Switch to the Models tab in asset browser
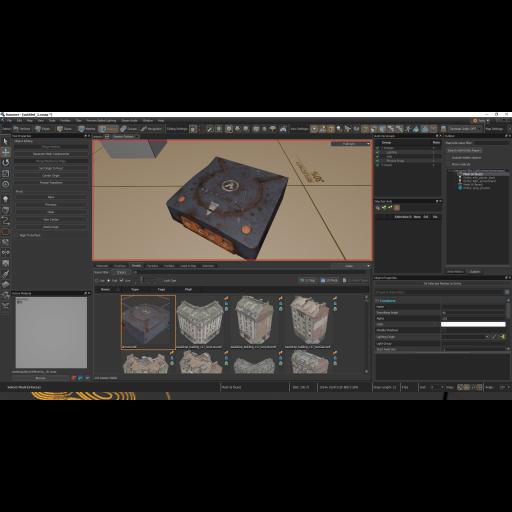The width and height of the screenshot is (512, 512). (136, 266)
